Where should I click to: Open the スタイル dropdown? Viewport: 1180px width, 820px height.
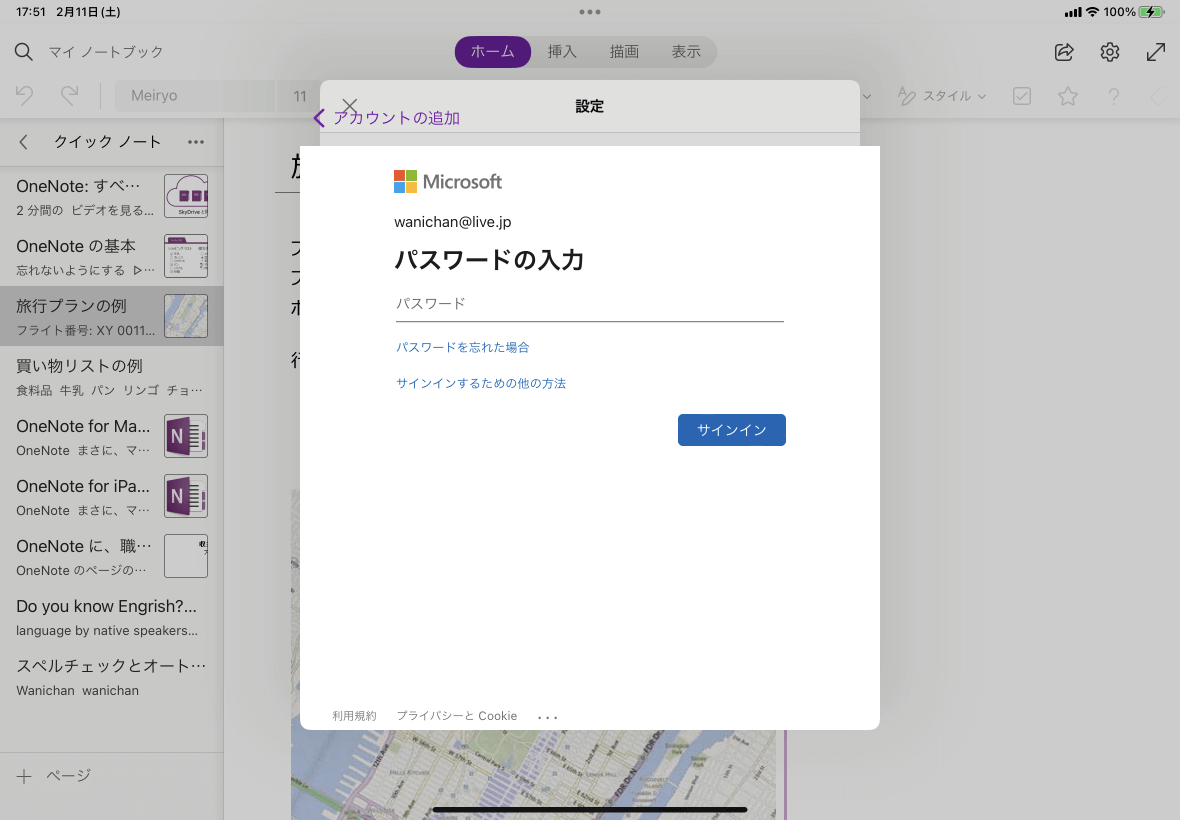(x=942, y=96)
